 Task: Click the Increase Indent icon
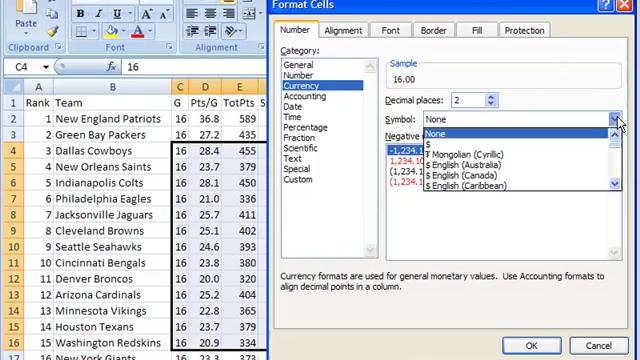pos(210,31)
